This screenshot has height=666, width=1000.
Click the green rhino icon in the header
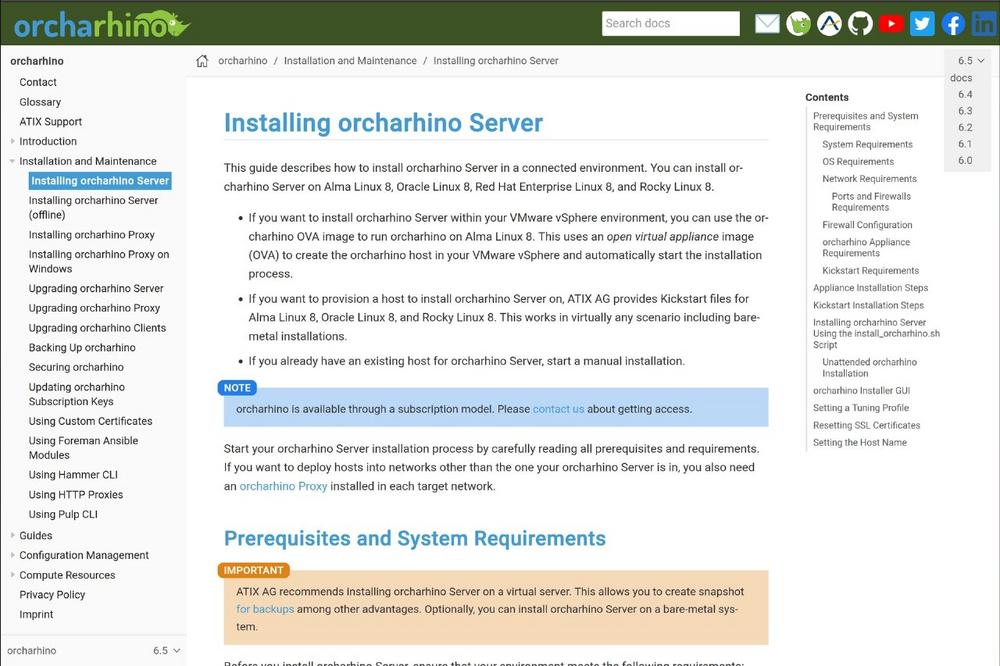(x=798, y=24)
